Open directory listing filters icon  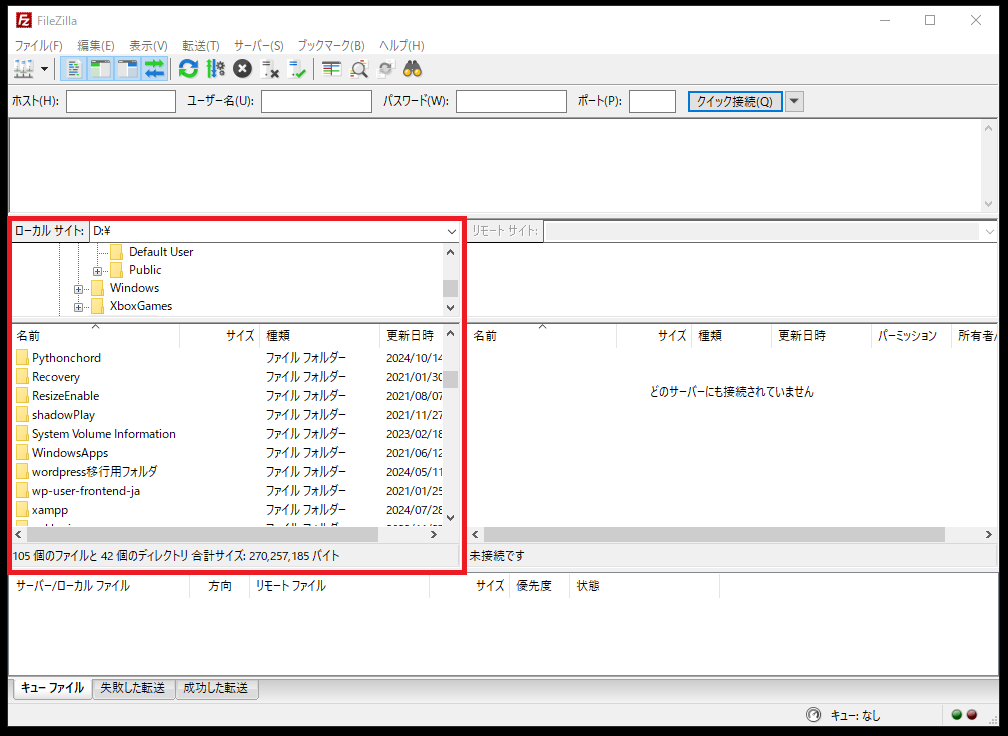(331, 69)
